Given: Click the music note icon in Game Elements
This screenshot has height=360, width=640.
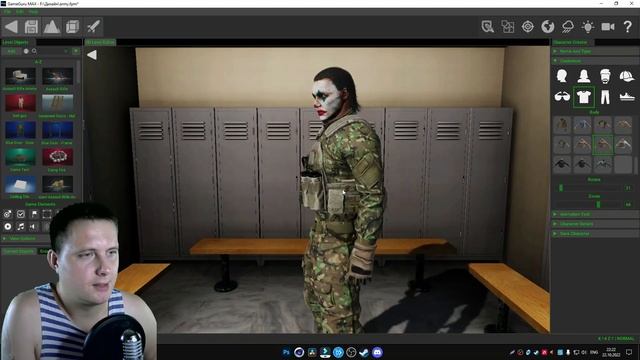Looking at the screenshot, I should coord(21,226).
